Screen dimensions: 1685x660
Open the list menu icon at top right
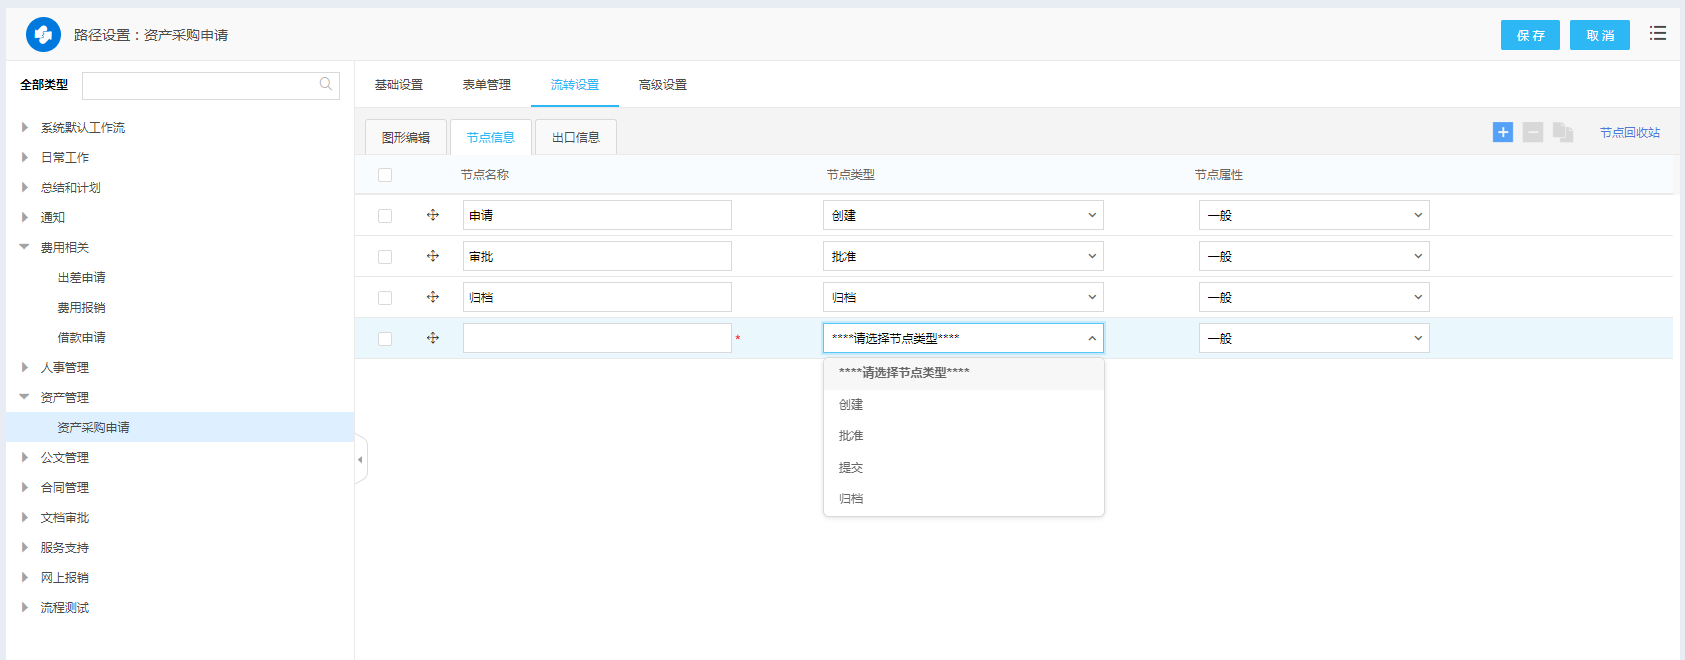tap(1657, 34)
